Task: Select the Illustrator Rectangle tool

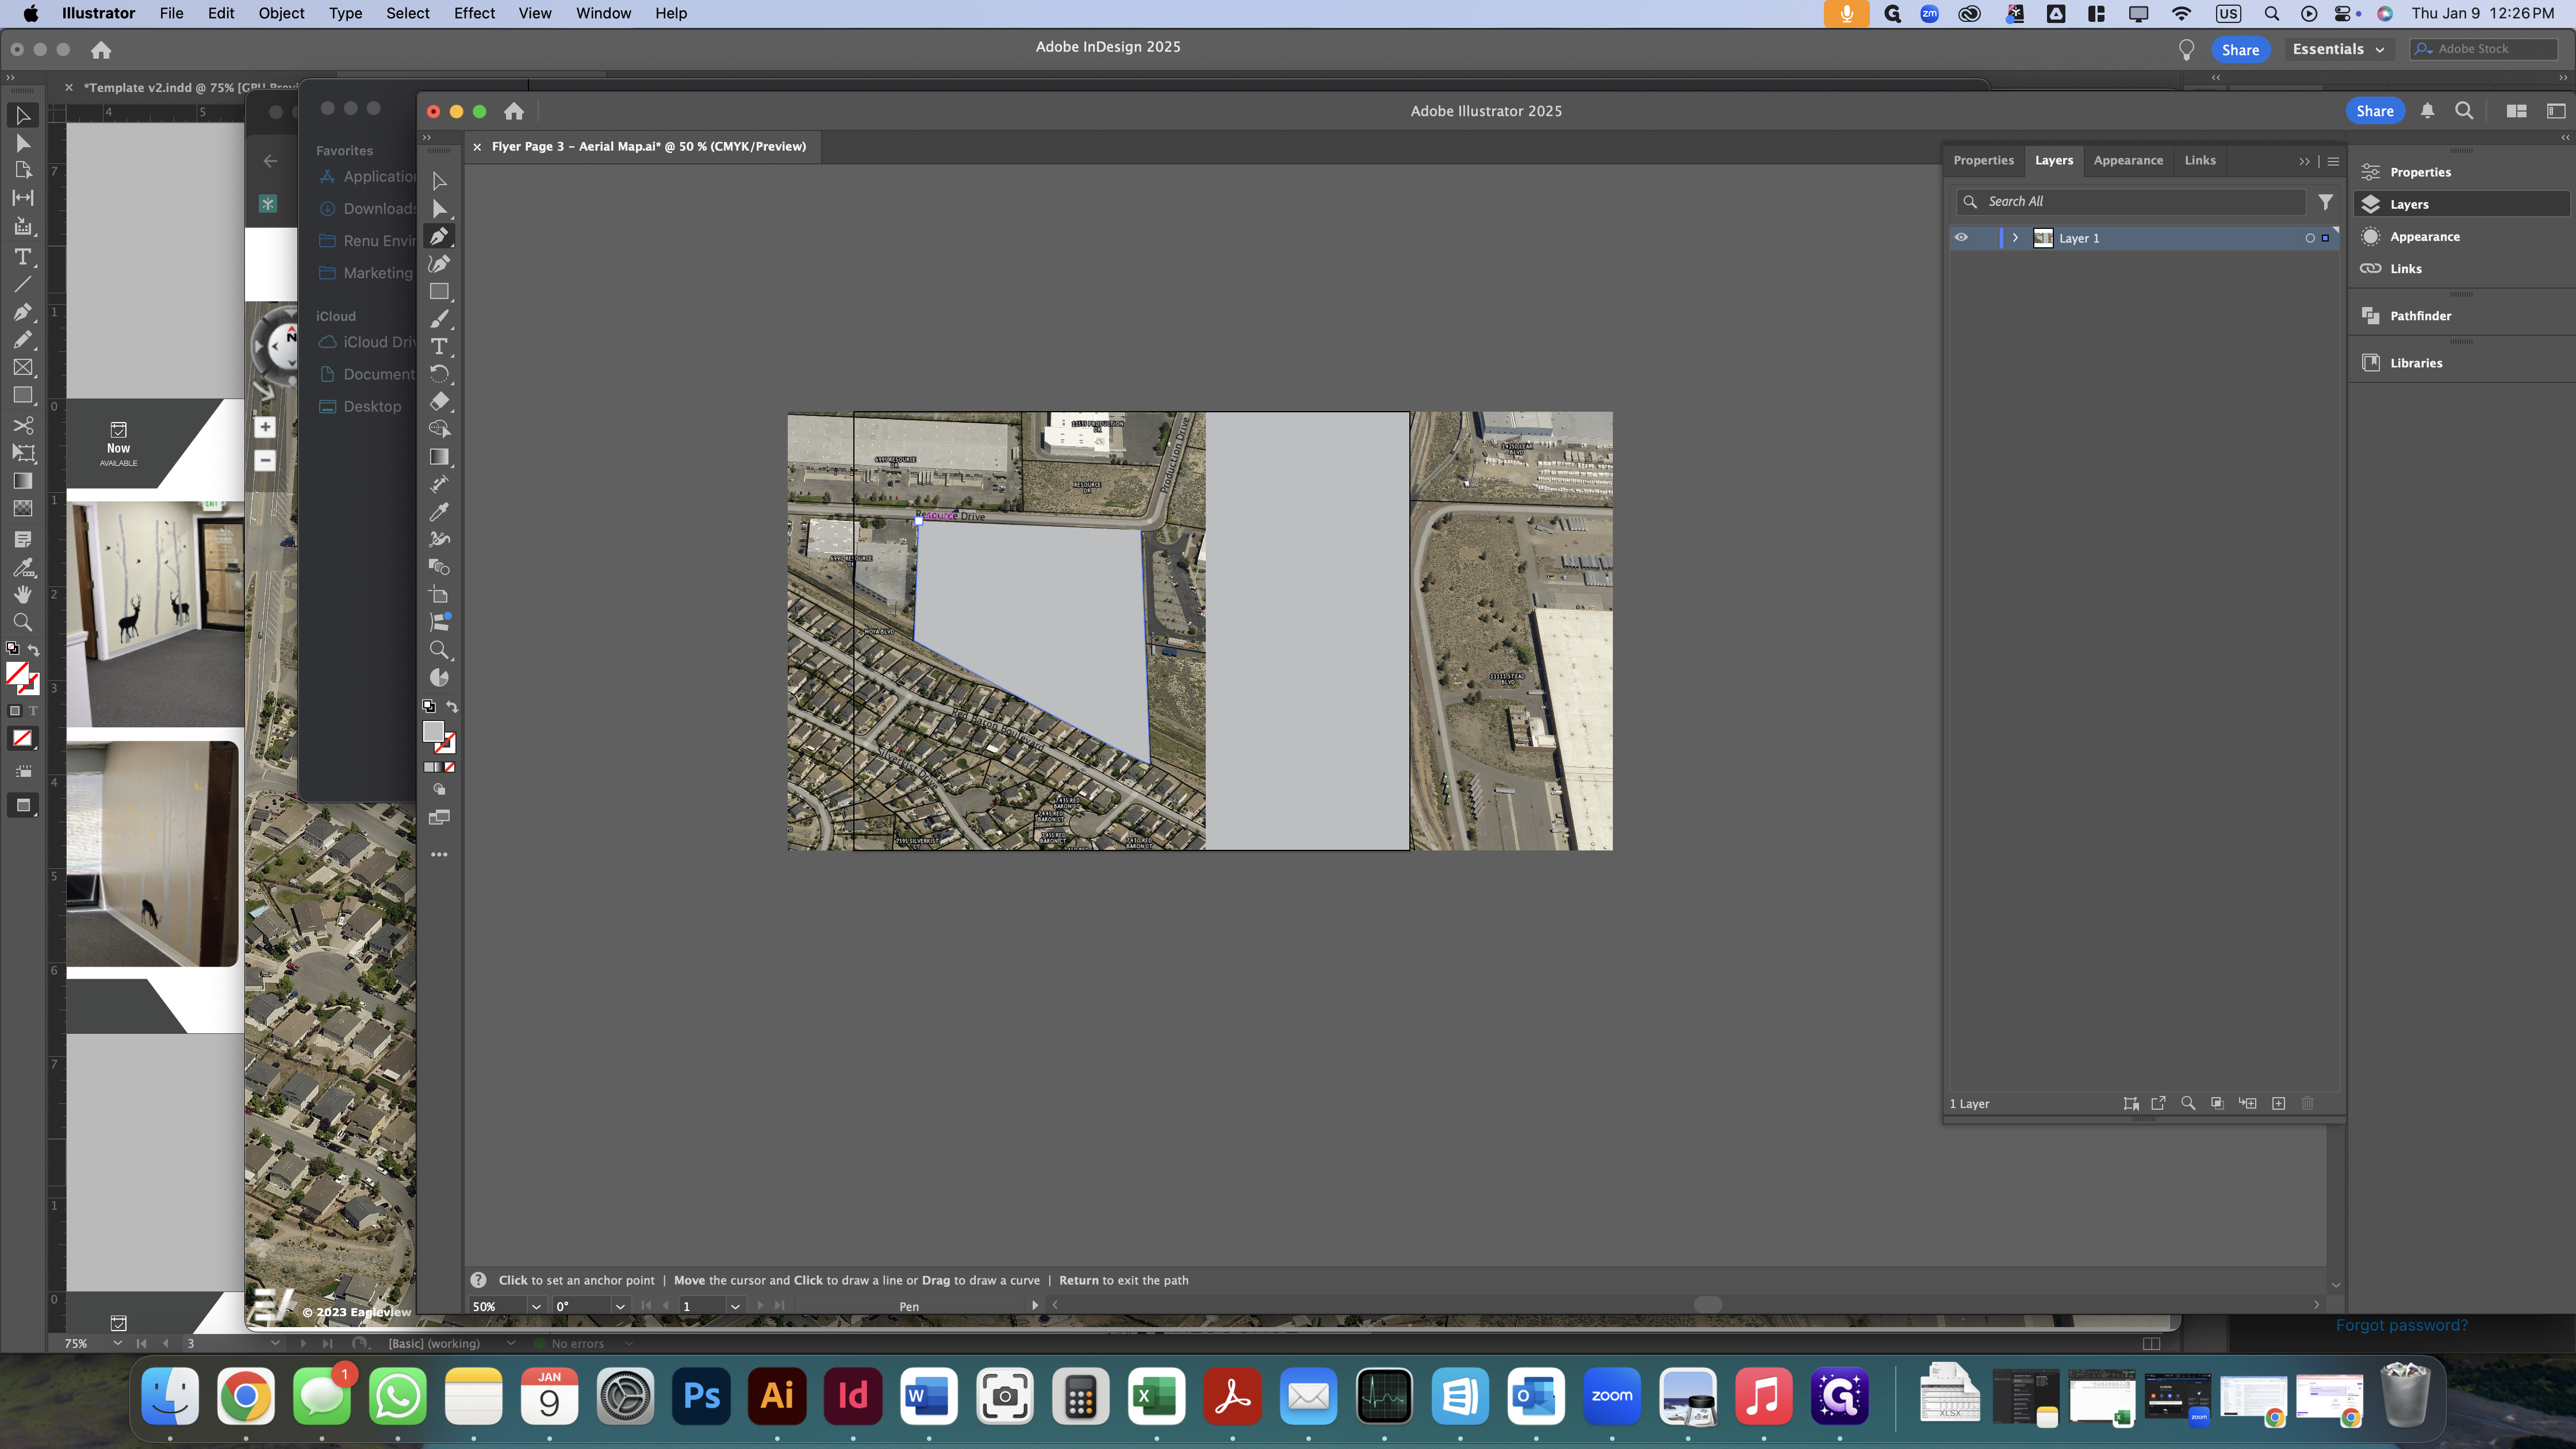Action: click(x=439, y=291)
